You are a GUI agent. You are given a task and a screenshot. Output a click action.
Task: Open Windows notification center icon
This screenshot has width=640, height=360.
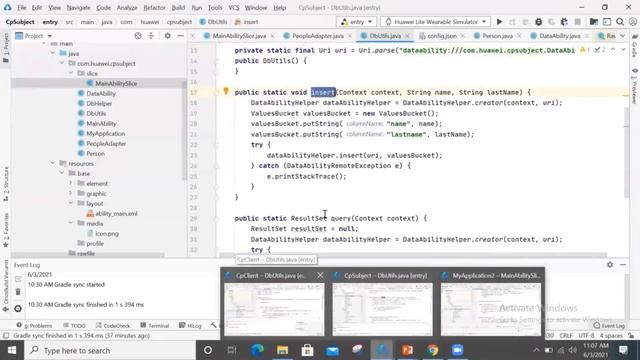tap(623, 350)
